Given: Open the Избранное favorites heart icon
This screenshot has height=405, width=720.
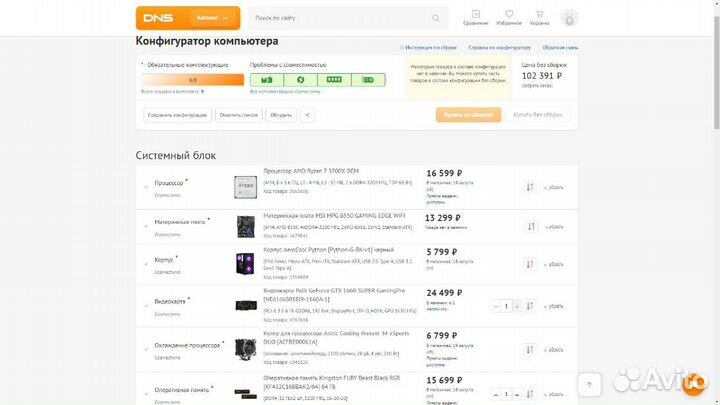Looking at the screenshot, I should click(509, 17).
